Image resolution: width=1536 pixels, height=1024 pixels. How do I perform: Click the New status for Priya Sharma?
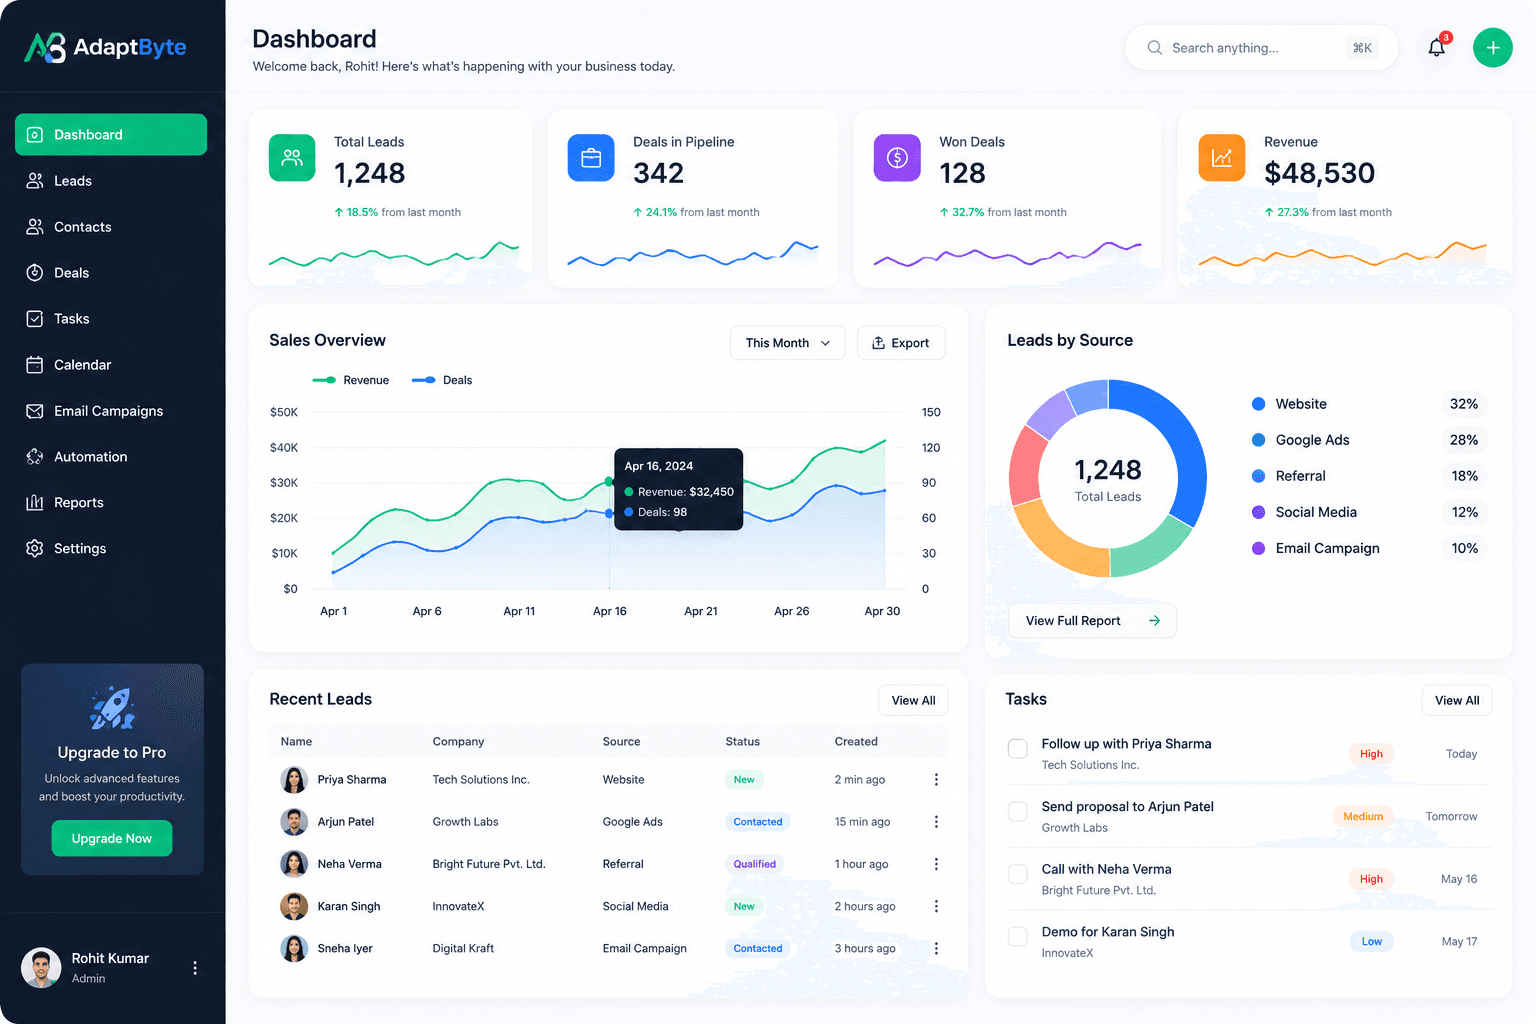[x=744, y=780]
